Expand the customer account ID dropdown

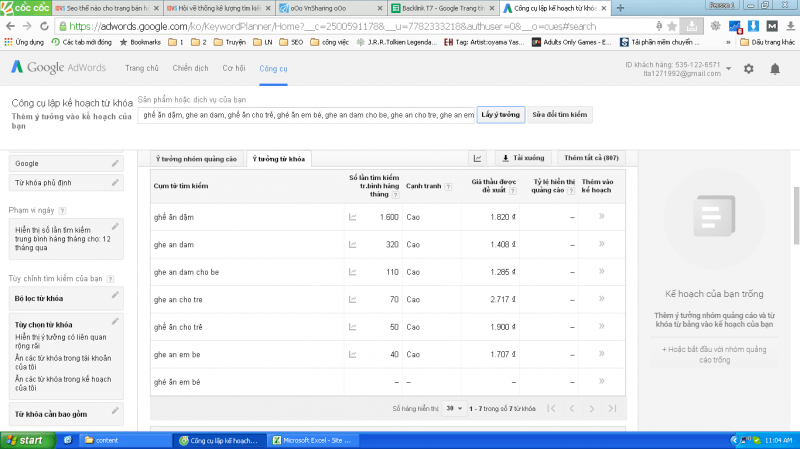[730, 68]
